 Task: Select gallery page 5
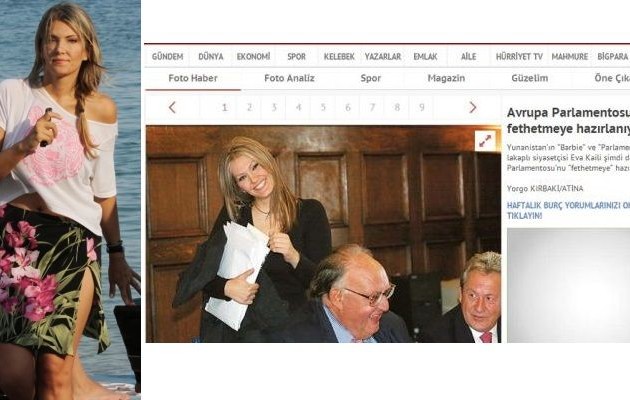[x=323, y=108]
